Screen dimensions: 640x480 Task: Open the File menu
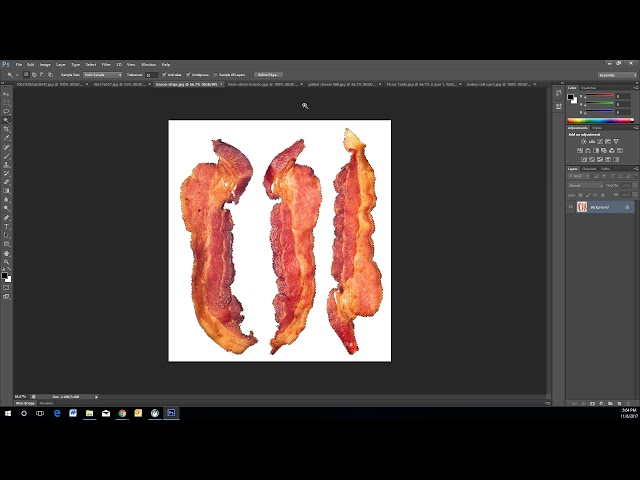19,64
